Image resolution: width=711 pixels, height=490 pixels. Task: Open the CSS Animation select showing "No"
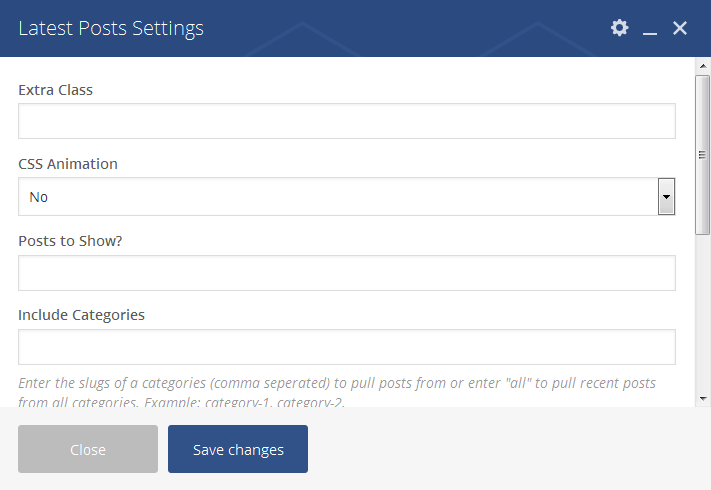point(337,197)
